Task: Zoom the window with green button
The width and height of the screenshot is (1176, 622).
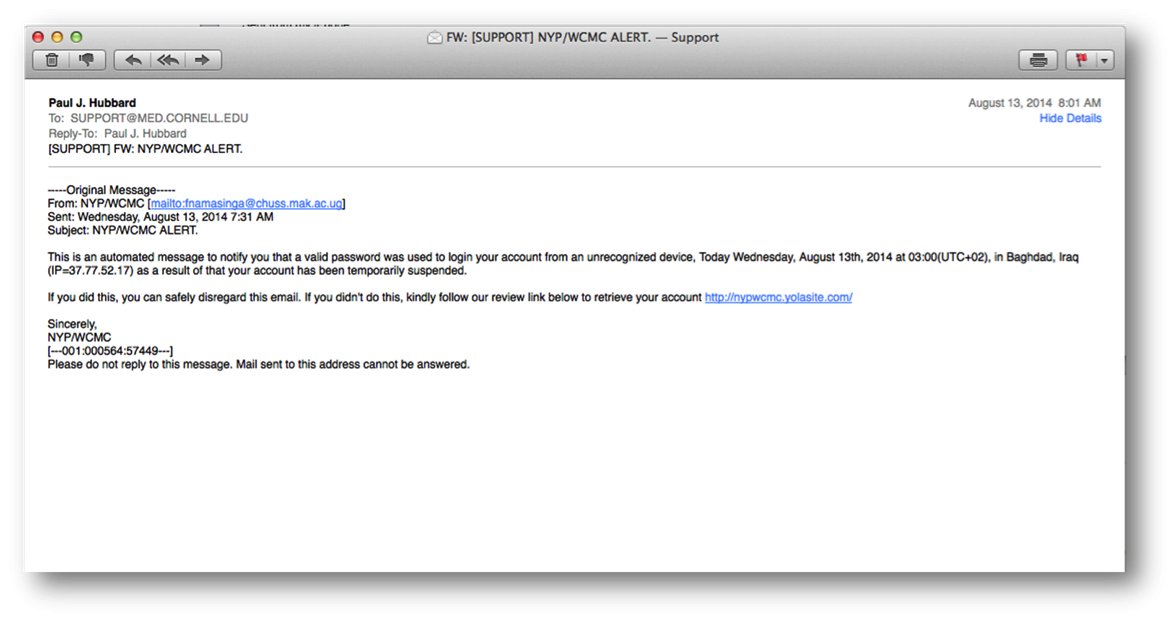Action: point(76,37)
